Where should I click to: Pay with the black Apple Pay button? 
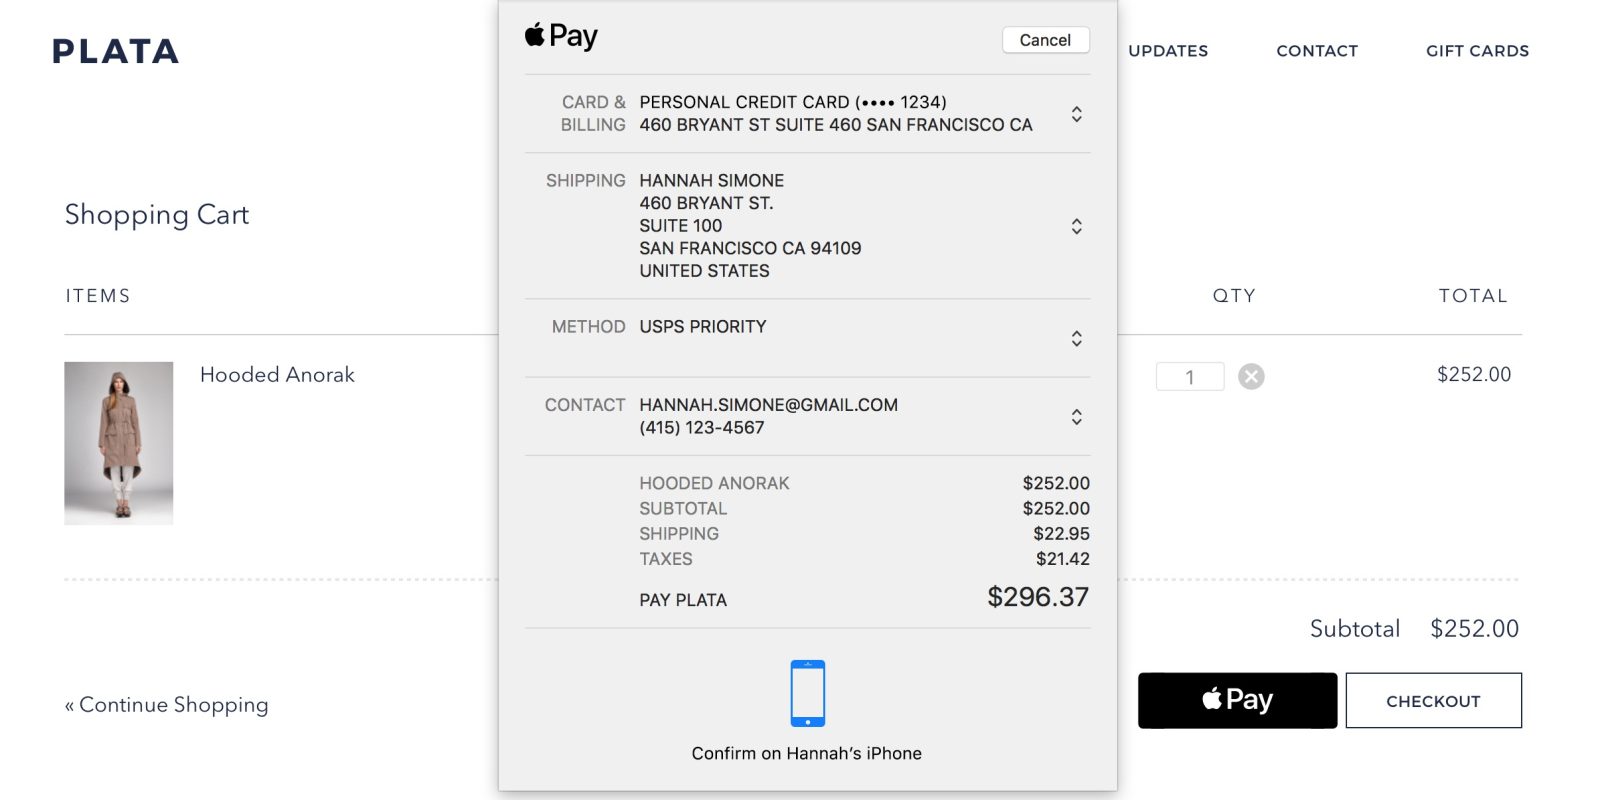(1237, 700)
